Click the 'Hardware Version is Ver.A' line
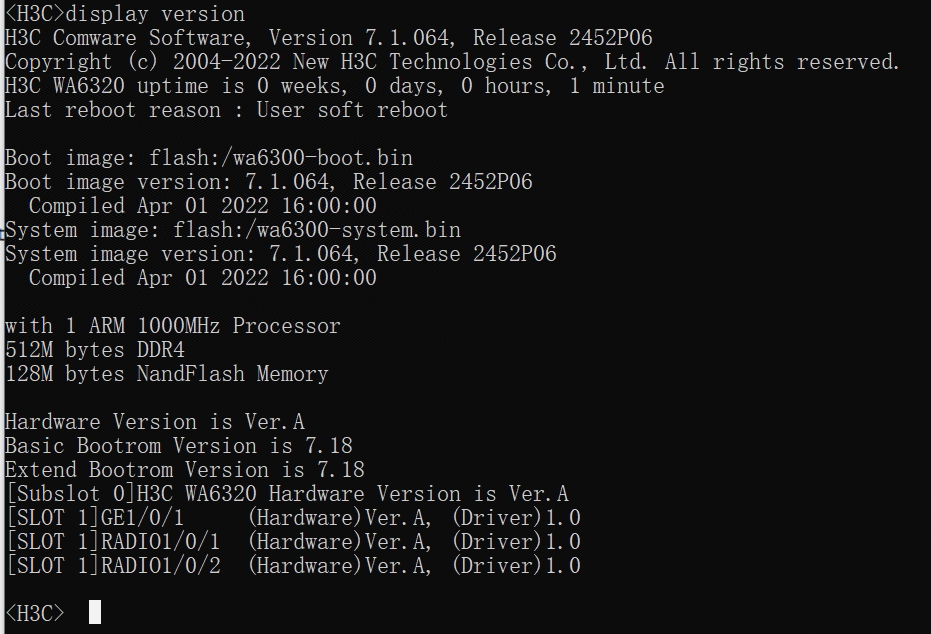931x634 pixels. coord(154,422)
